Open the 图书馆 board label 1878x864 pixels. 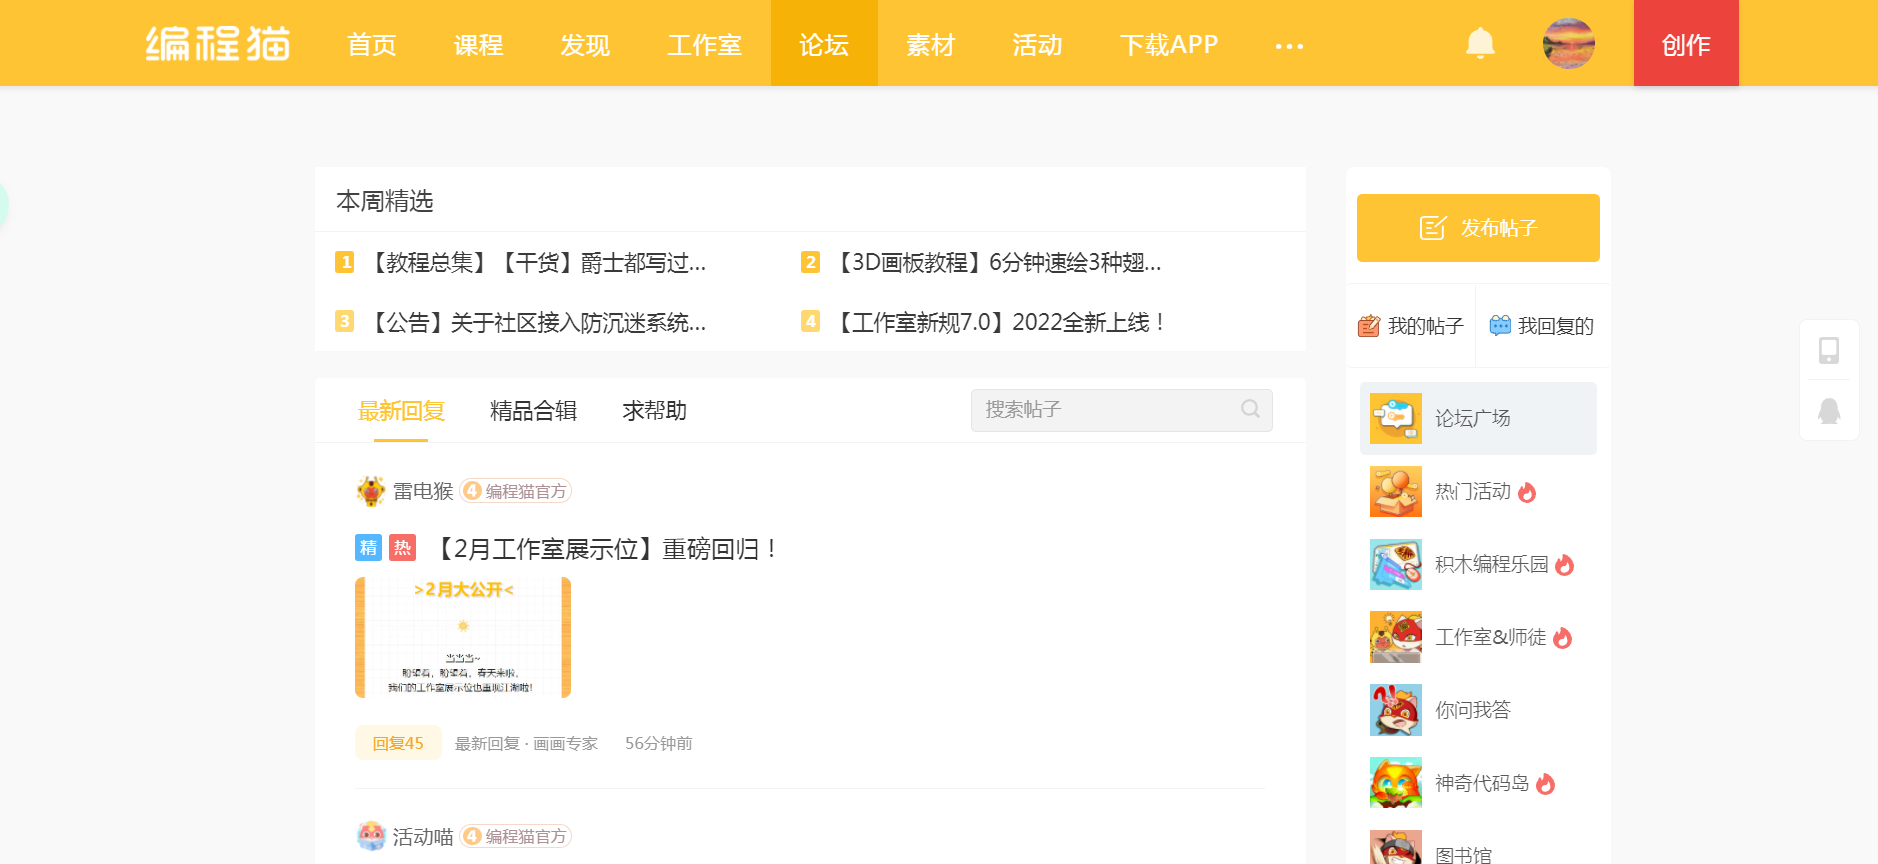(x=1463, y=855)
